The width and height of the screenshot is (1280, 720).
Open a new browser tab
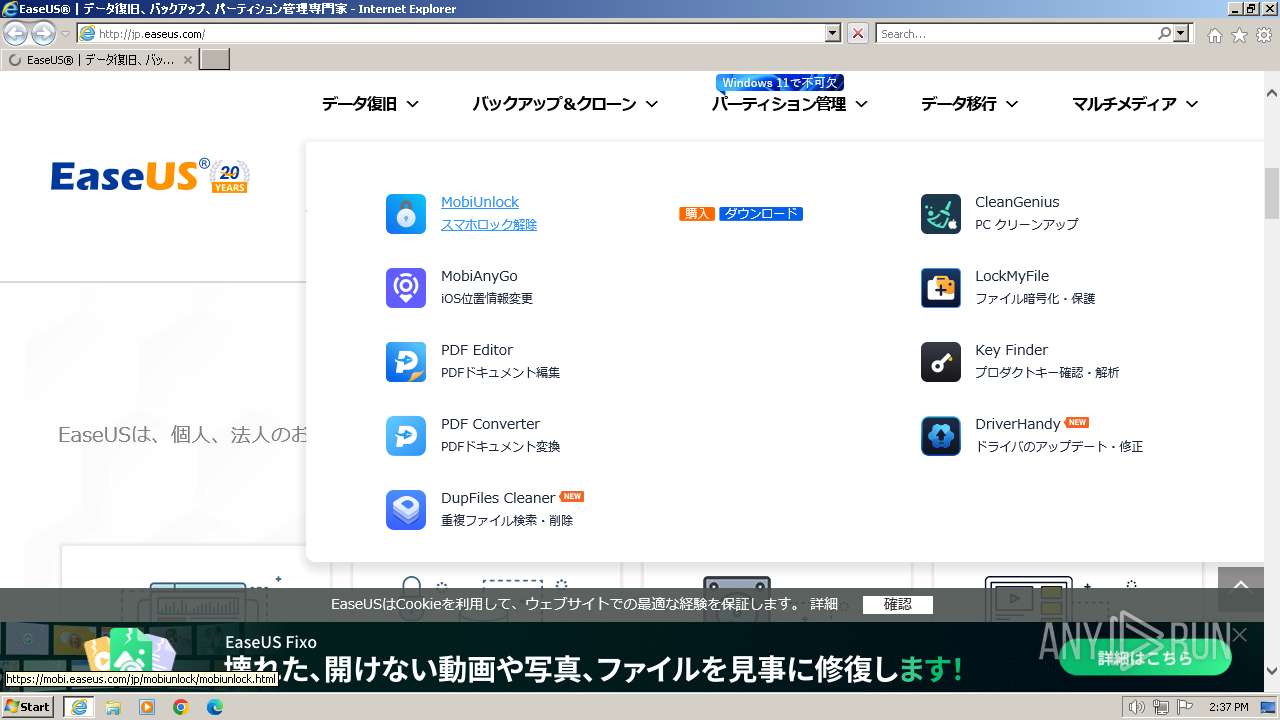215,60
